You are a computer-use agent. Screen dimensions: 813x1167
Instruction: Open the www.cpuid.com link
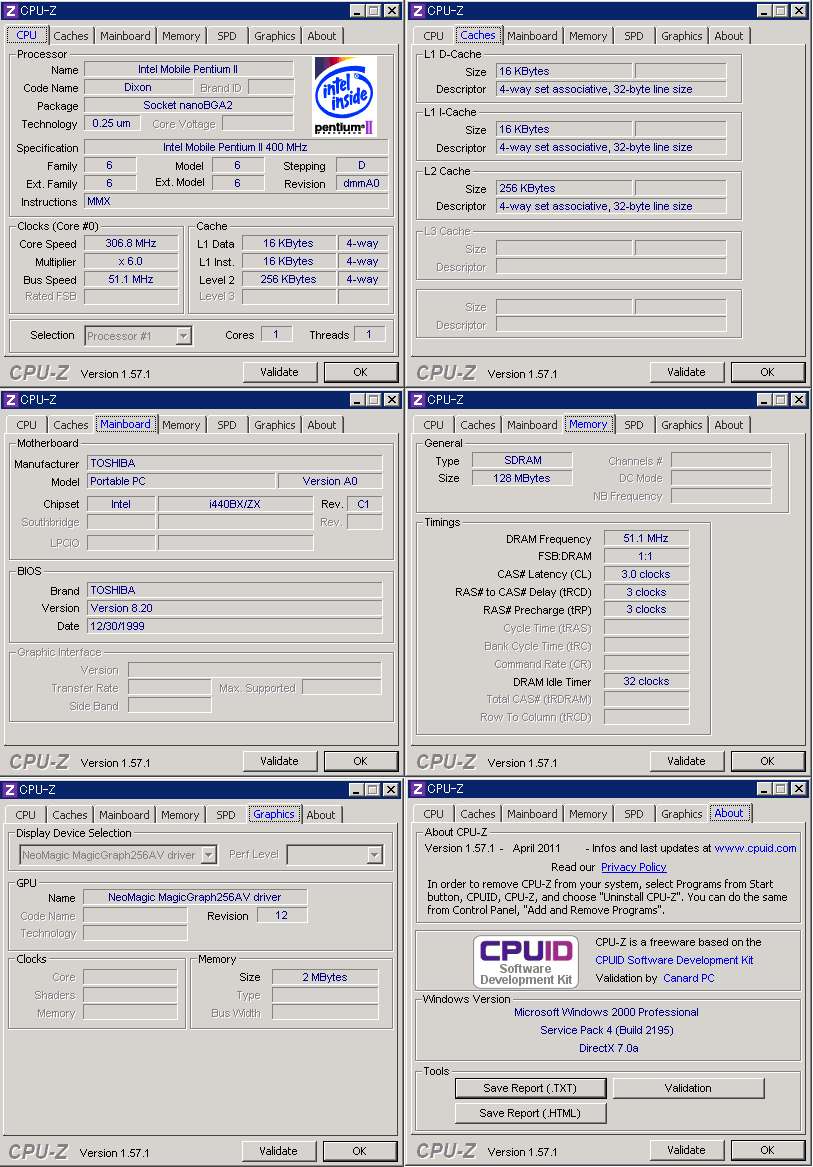(755, 848)
